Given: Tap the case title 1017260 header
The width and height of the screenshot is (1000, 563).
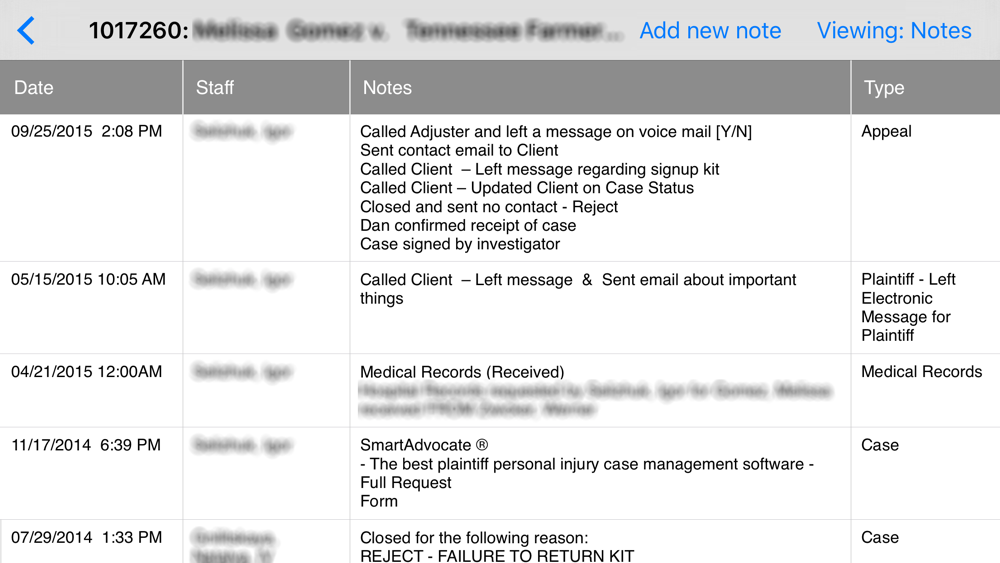Looking at the screenshot, I should 355,31.
